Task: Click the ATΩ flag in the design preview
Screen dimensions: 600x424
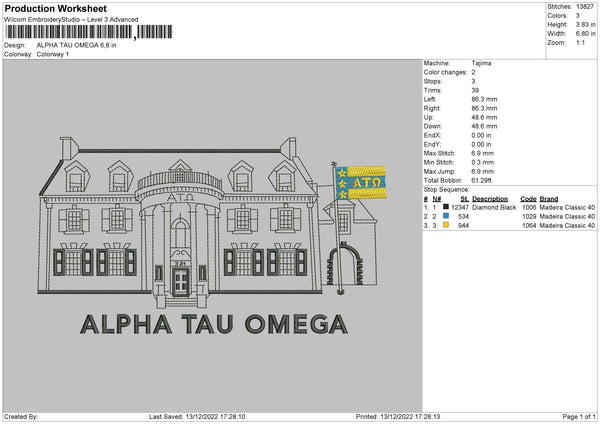Action: (360, 183)
